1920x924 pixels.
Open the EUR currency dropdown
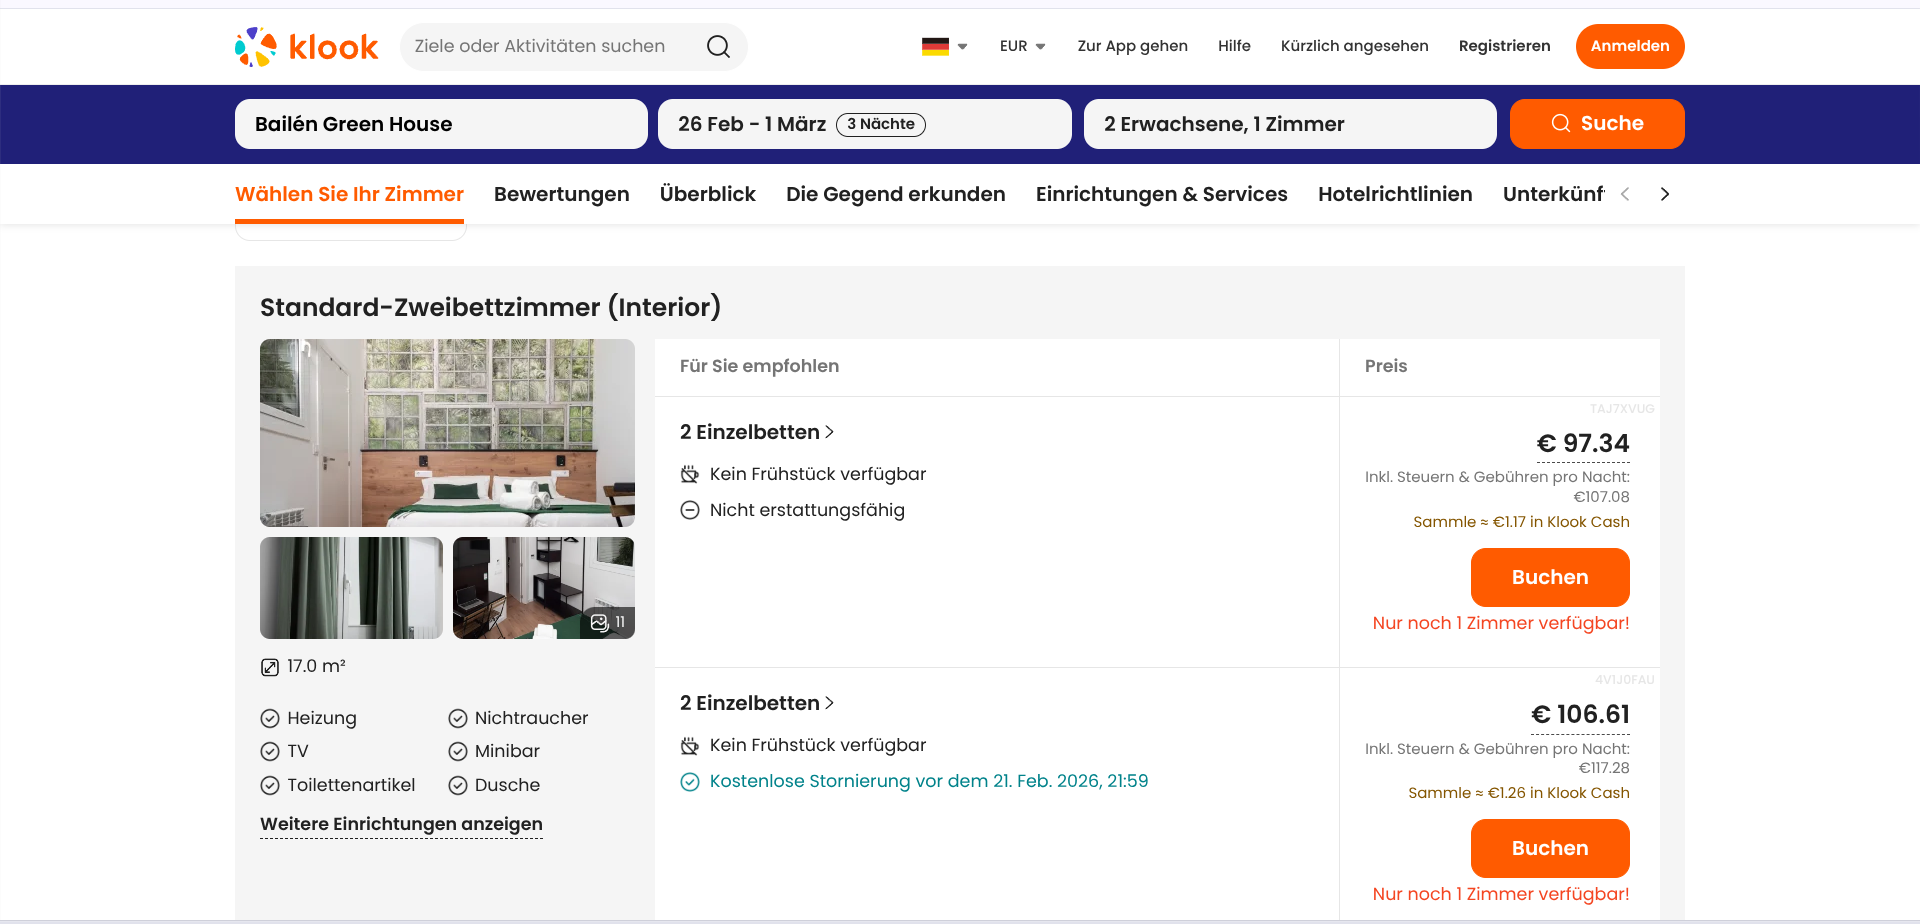tap(1022, 47)
